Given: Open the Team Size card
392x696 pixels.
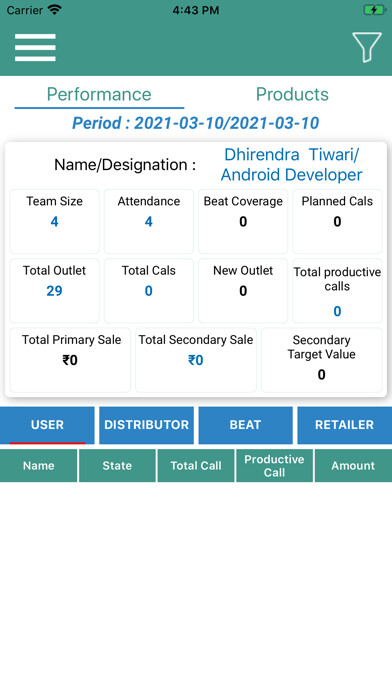Looking at the screenshot, I should coord(55,221).
